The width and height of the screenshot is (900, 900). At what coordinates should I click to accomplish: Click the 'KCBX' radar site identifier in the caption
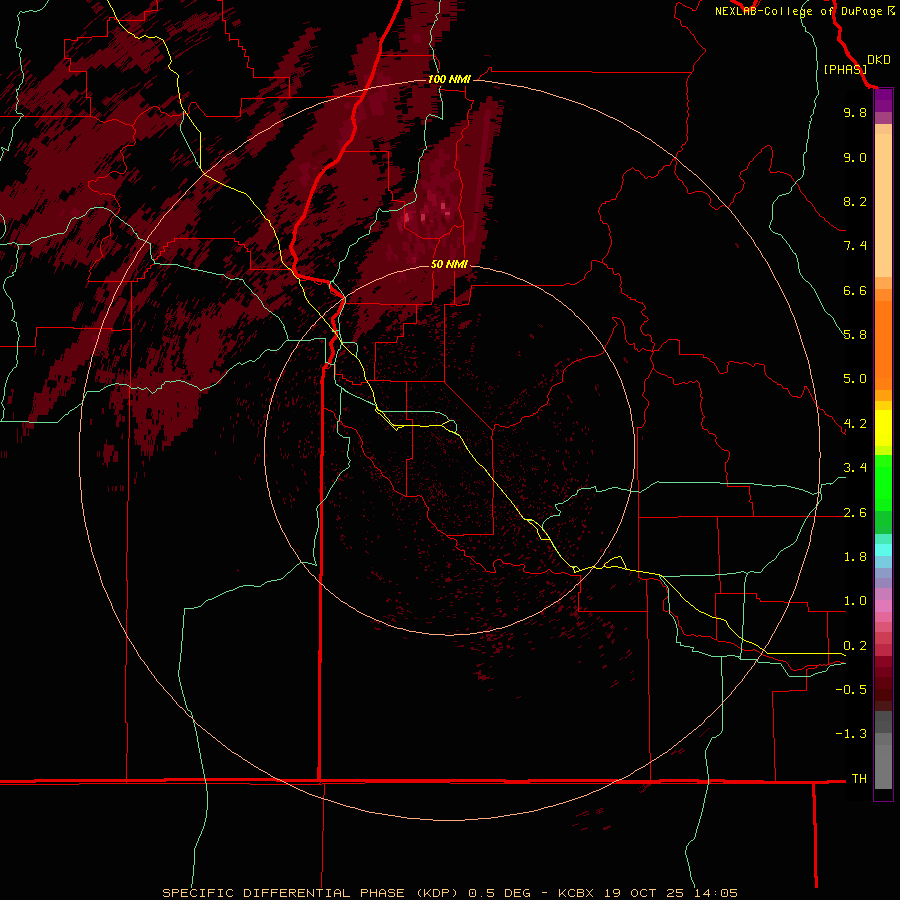[x=577, y=893]
